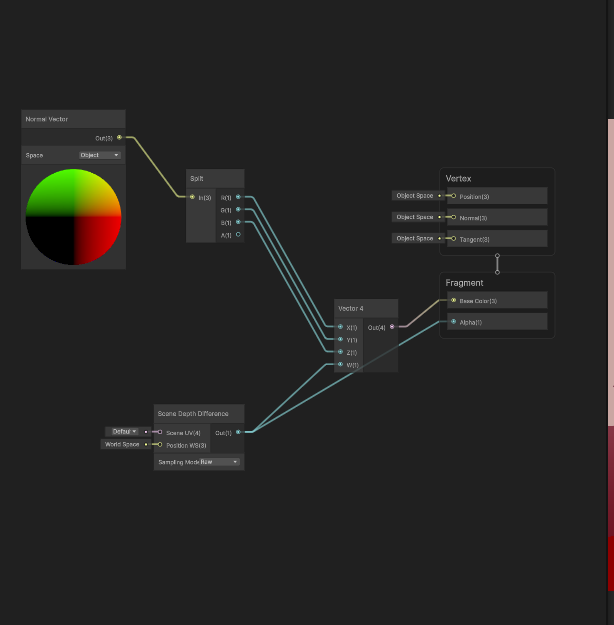614x625 pixels.
Task: Click the World Space label for Position WS
Action: (122, 444)
